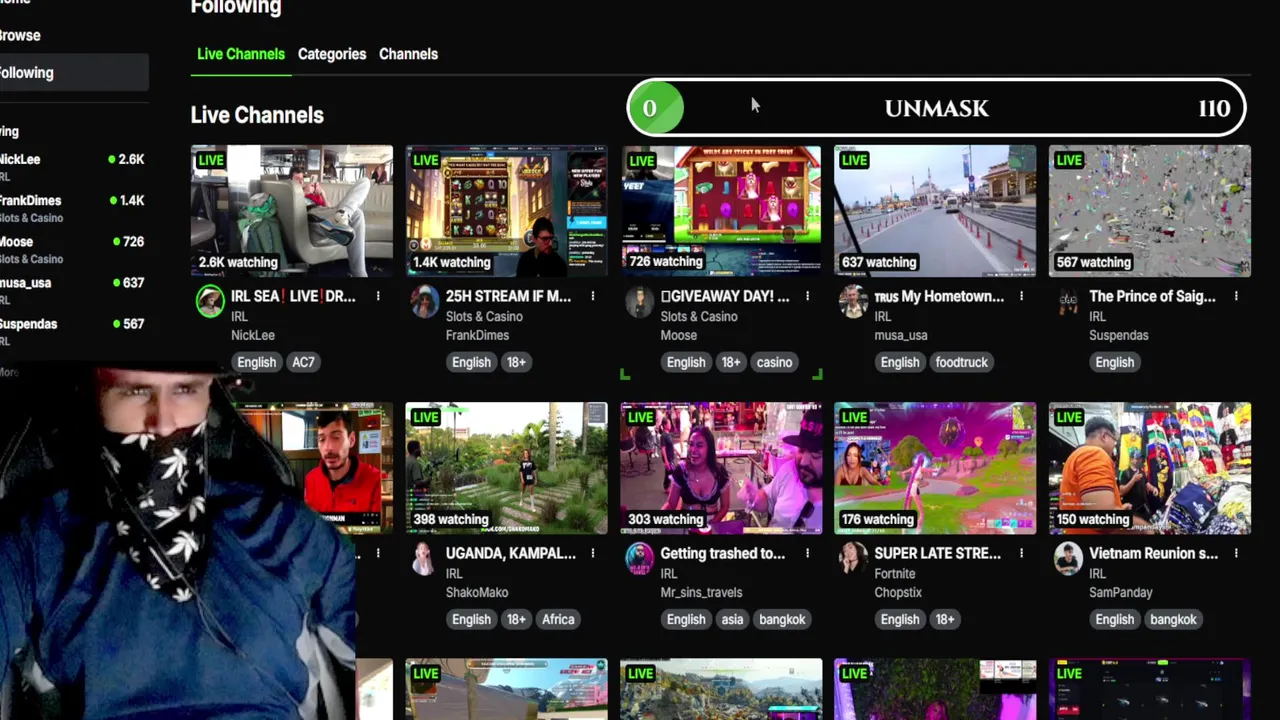Open ShakoMako channel avatar icon
Image resolution: width=1280 pixels, height=720 pixels.
(x=425, y=558)
